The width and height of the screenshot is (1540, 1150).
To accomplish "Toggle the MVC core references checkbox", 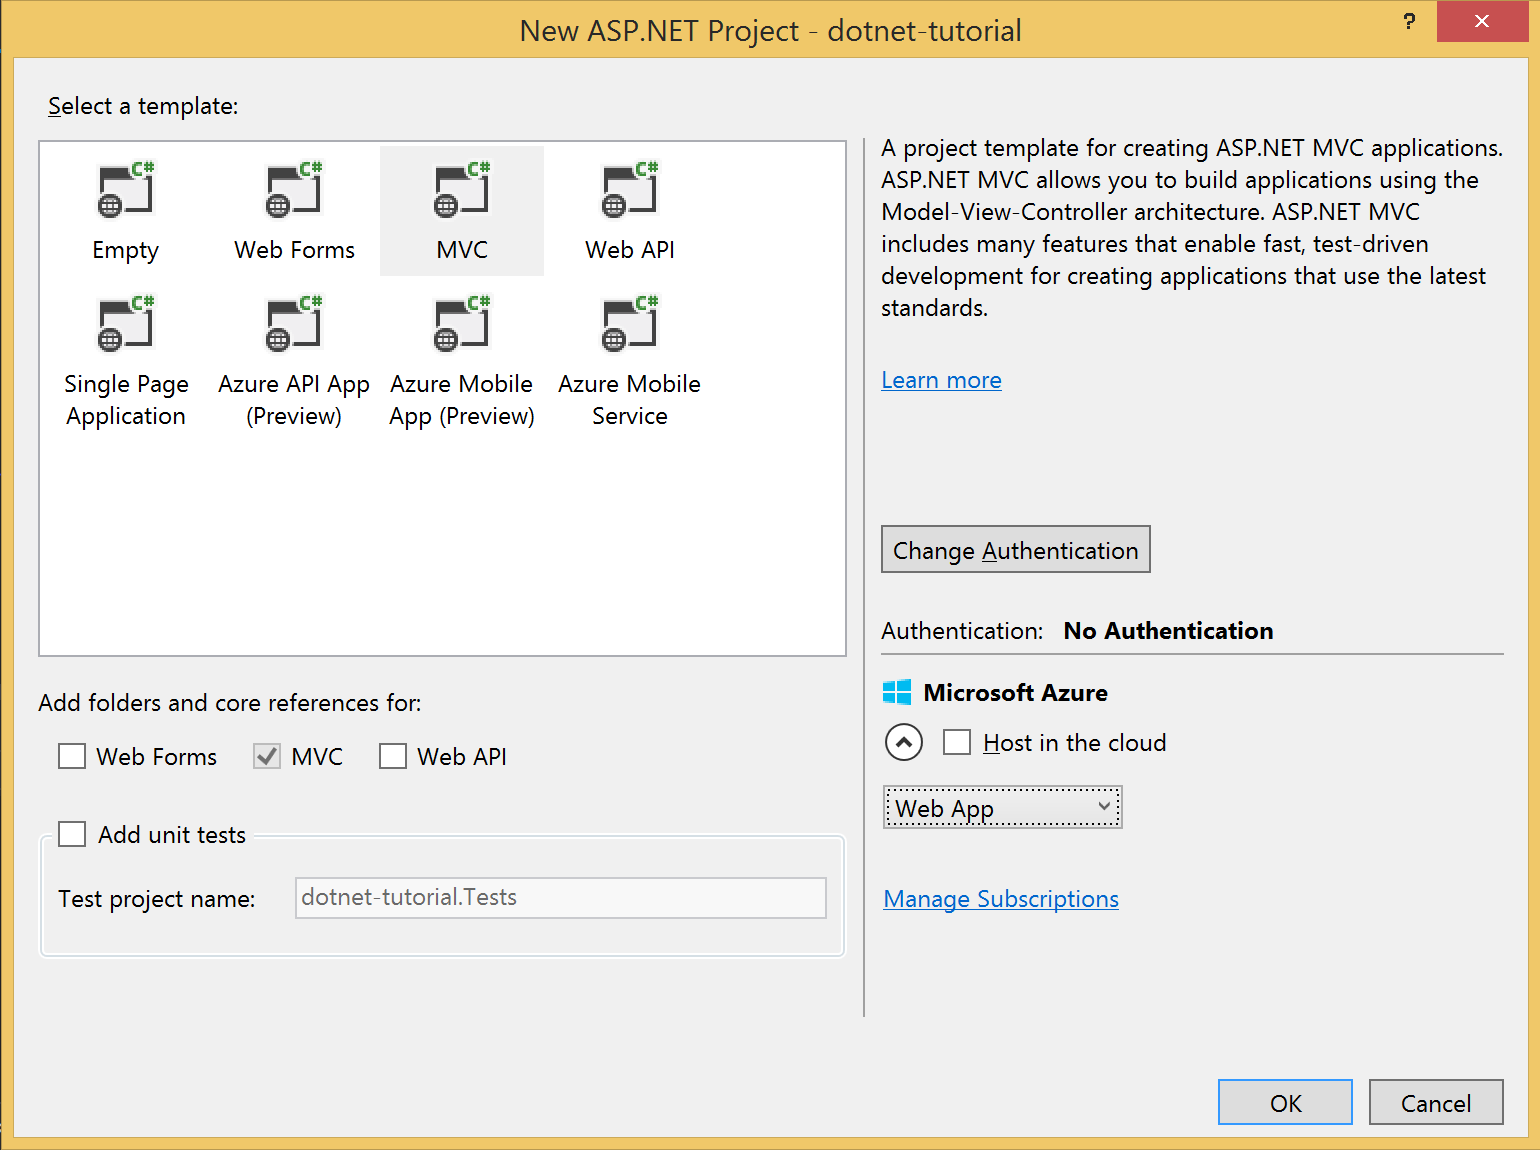I will [x=267, y=756].
